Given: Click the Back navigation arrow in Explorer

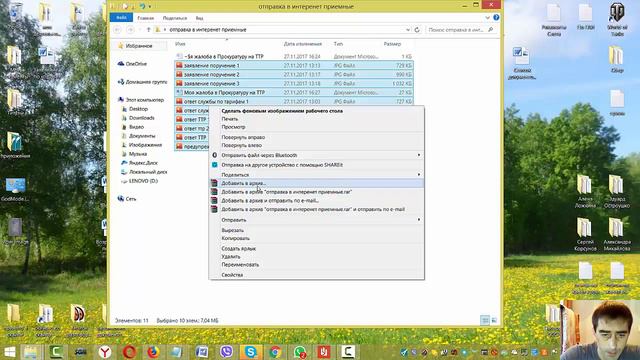Looking at the screenshot, I should click(x=118, y=30).
